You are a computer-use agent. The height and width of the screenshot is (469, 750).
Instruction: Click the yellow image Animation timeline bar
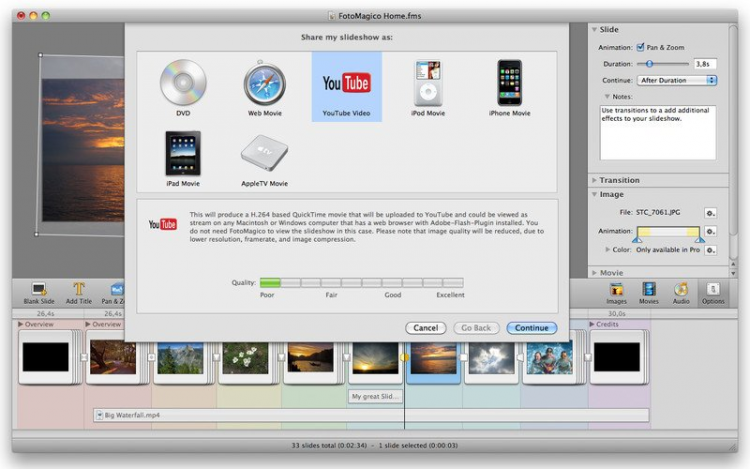click(668, 232)
